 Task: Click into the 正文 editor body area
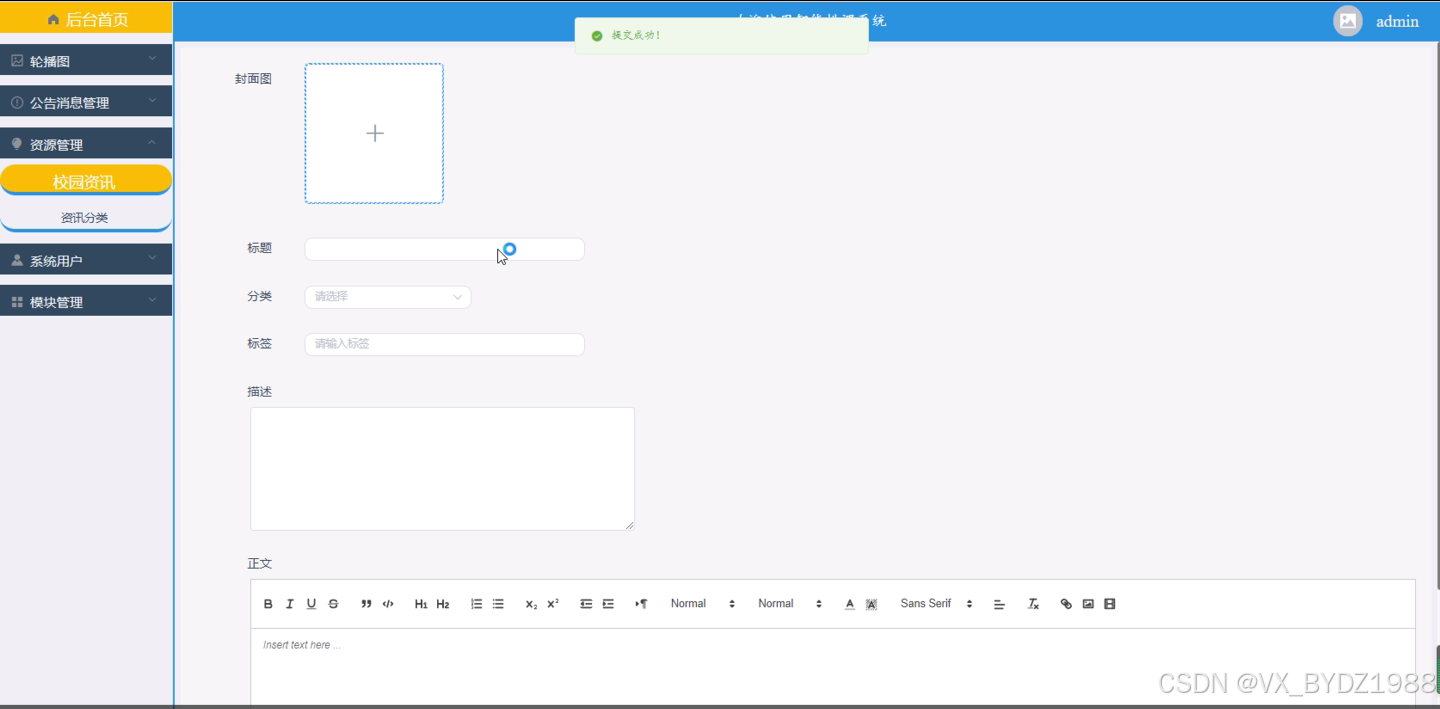833,666
